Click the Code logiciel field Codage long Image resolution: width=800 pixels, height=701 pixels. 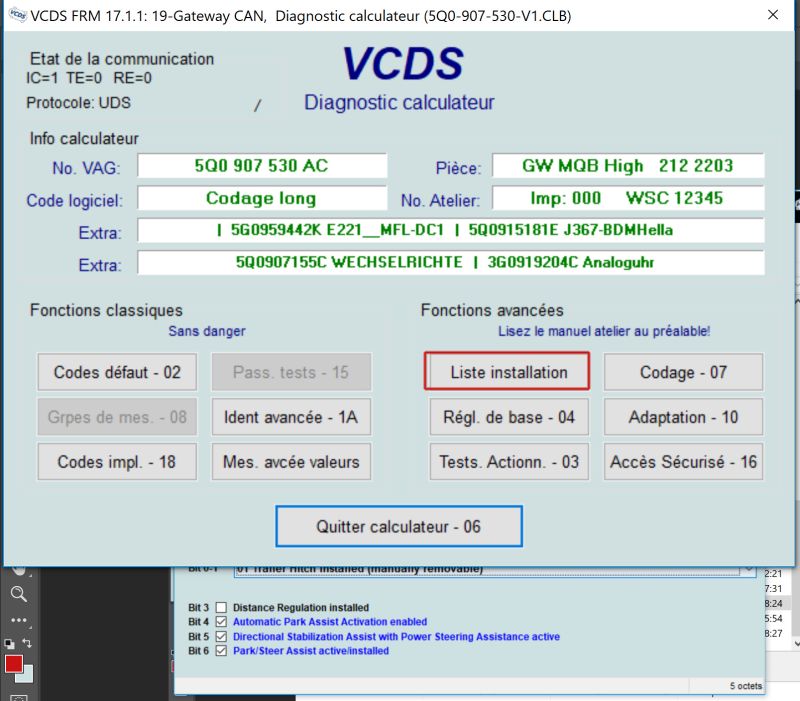[262, 198]
